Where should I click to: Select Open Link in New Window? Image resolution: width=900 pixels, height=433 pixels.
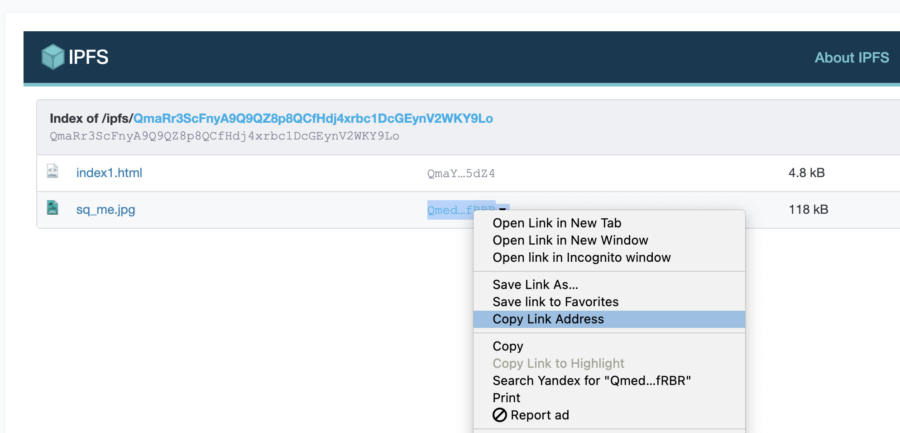(570, 240)
